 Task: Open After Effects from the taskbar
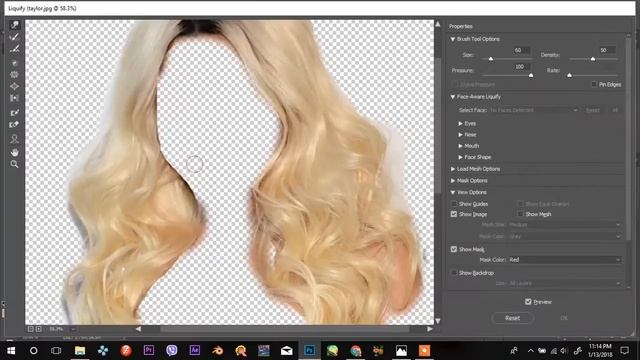coord(195,350)
